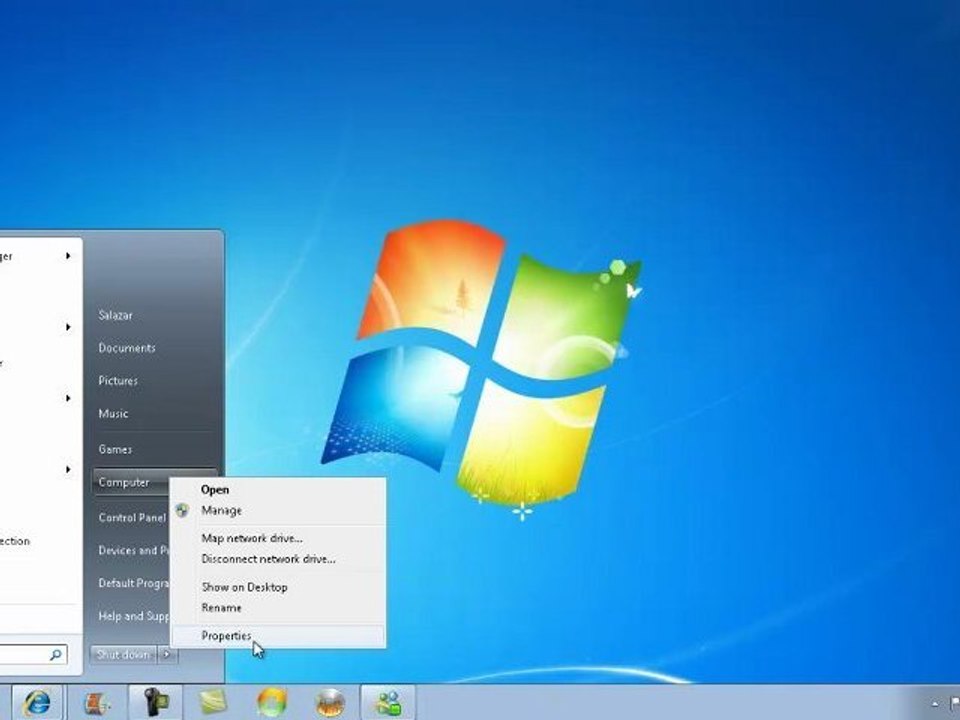Open the camcorder video app in taskbar
960x720 pixels.
point(156,703)
